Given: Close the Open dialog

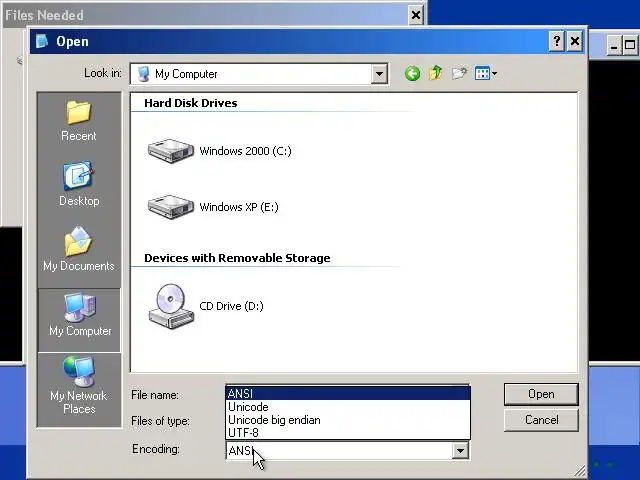Looking at the screenshot, I should tap(575, 41).
